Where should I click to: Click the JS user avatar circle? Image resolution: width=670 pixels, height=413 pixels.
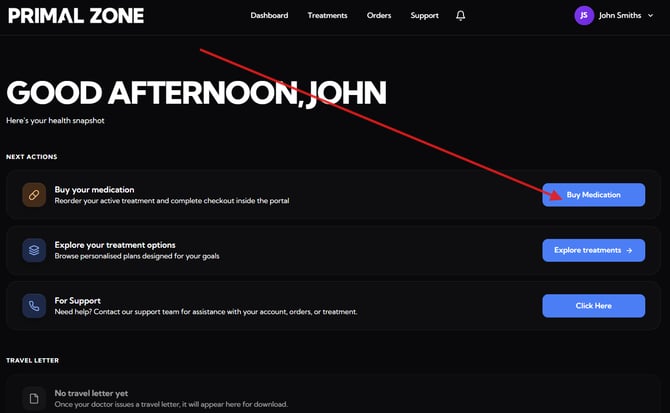(584, 16)
